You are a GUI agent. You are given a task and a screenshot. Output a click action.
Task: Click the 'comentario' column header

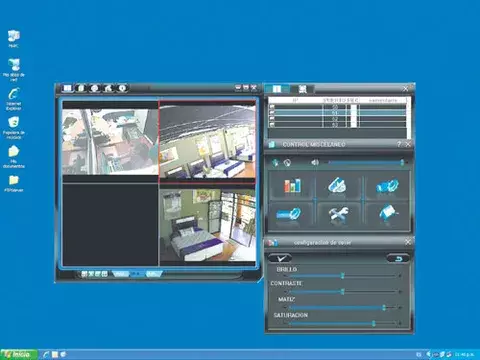point(383,100)
